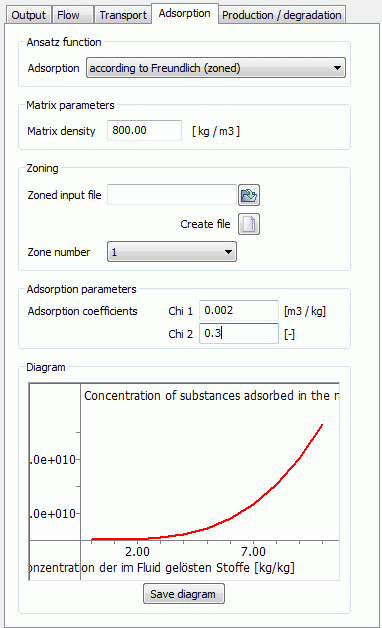Click into the Zoned input file field
Screen dimensions: 382x628
click(172, 195)
